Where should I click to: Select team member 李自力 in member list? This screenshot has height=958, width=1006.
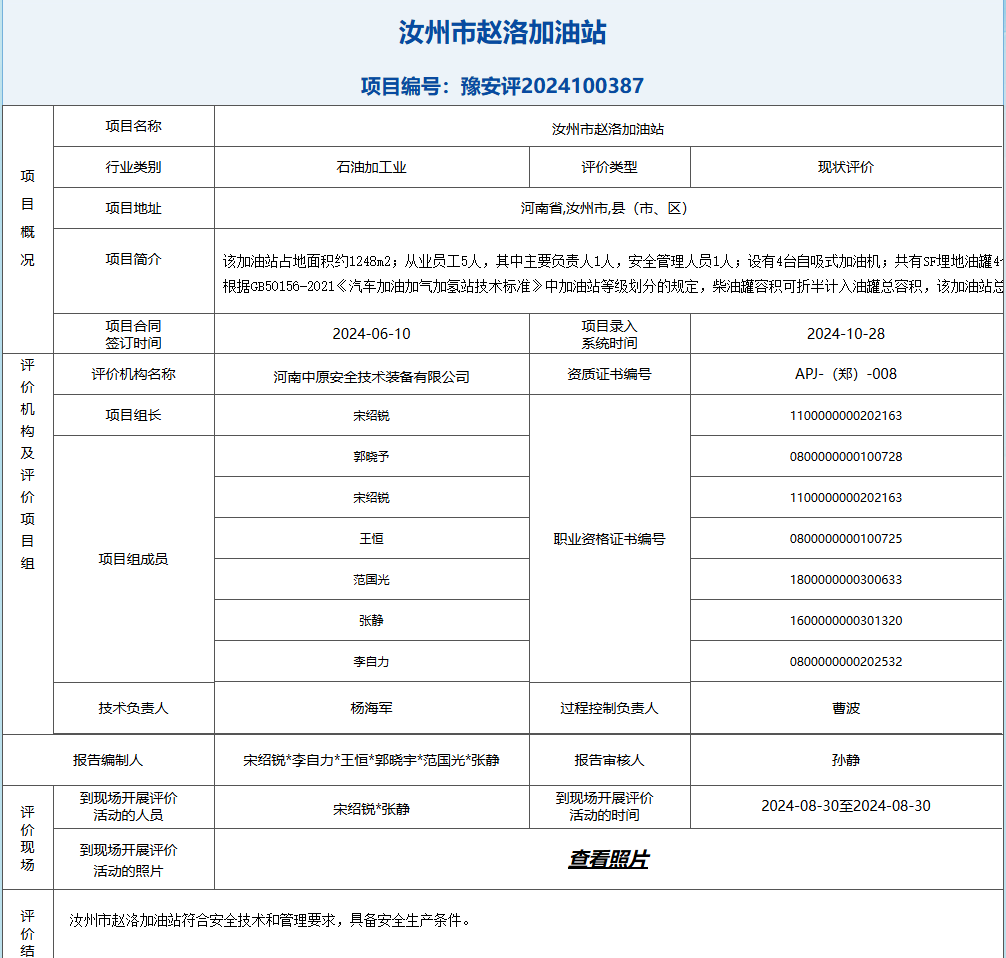(x=371, y=662)
